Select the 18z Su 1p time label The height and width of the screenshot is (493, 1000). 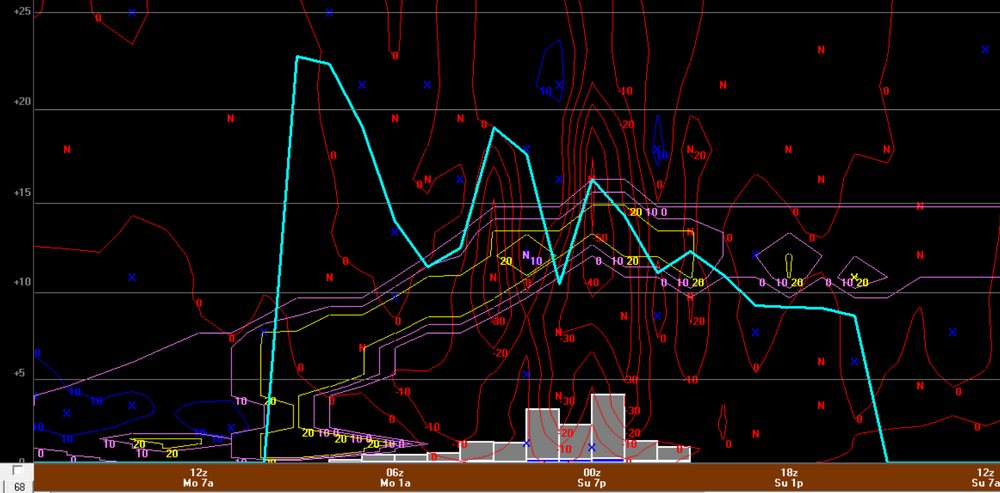tap(789, 478)
